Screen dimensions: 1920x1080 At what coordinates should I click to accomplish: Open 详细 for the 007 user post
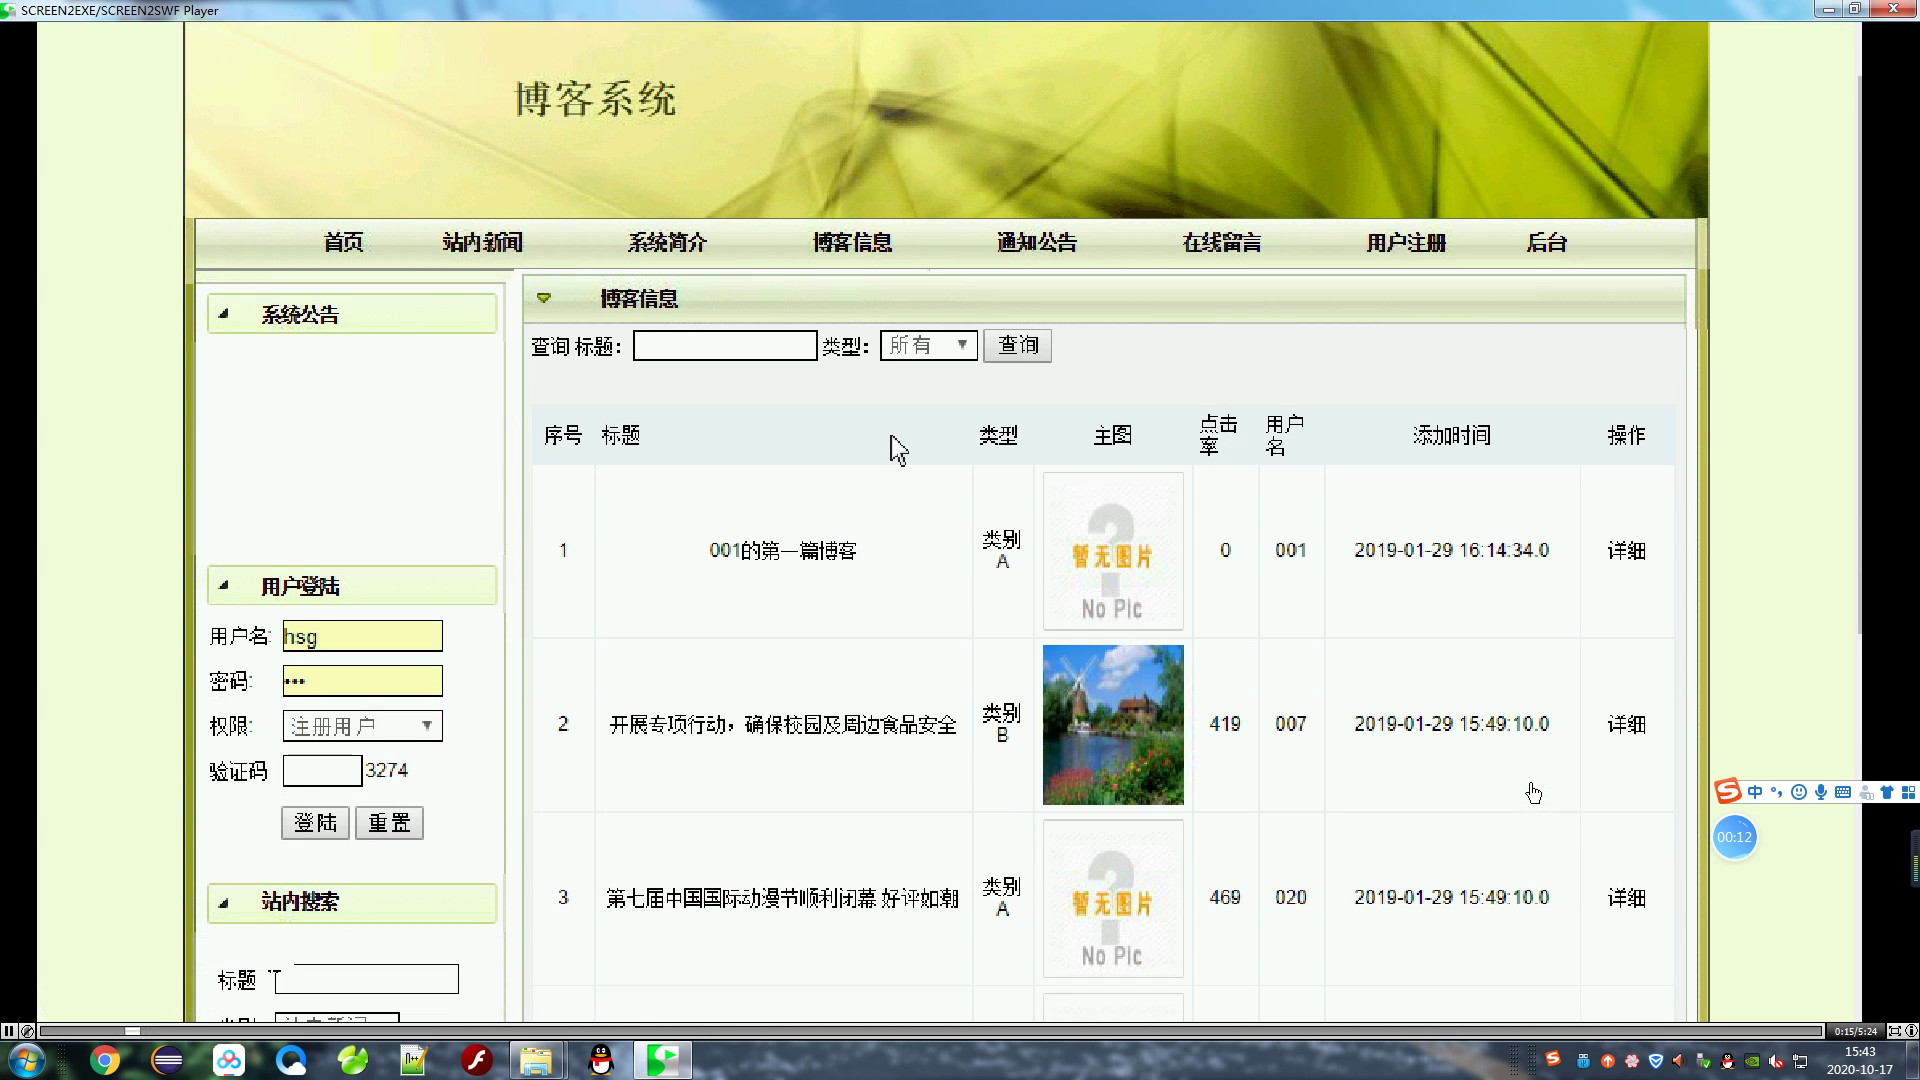click(x=1627, y=724)
